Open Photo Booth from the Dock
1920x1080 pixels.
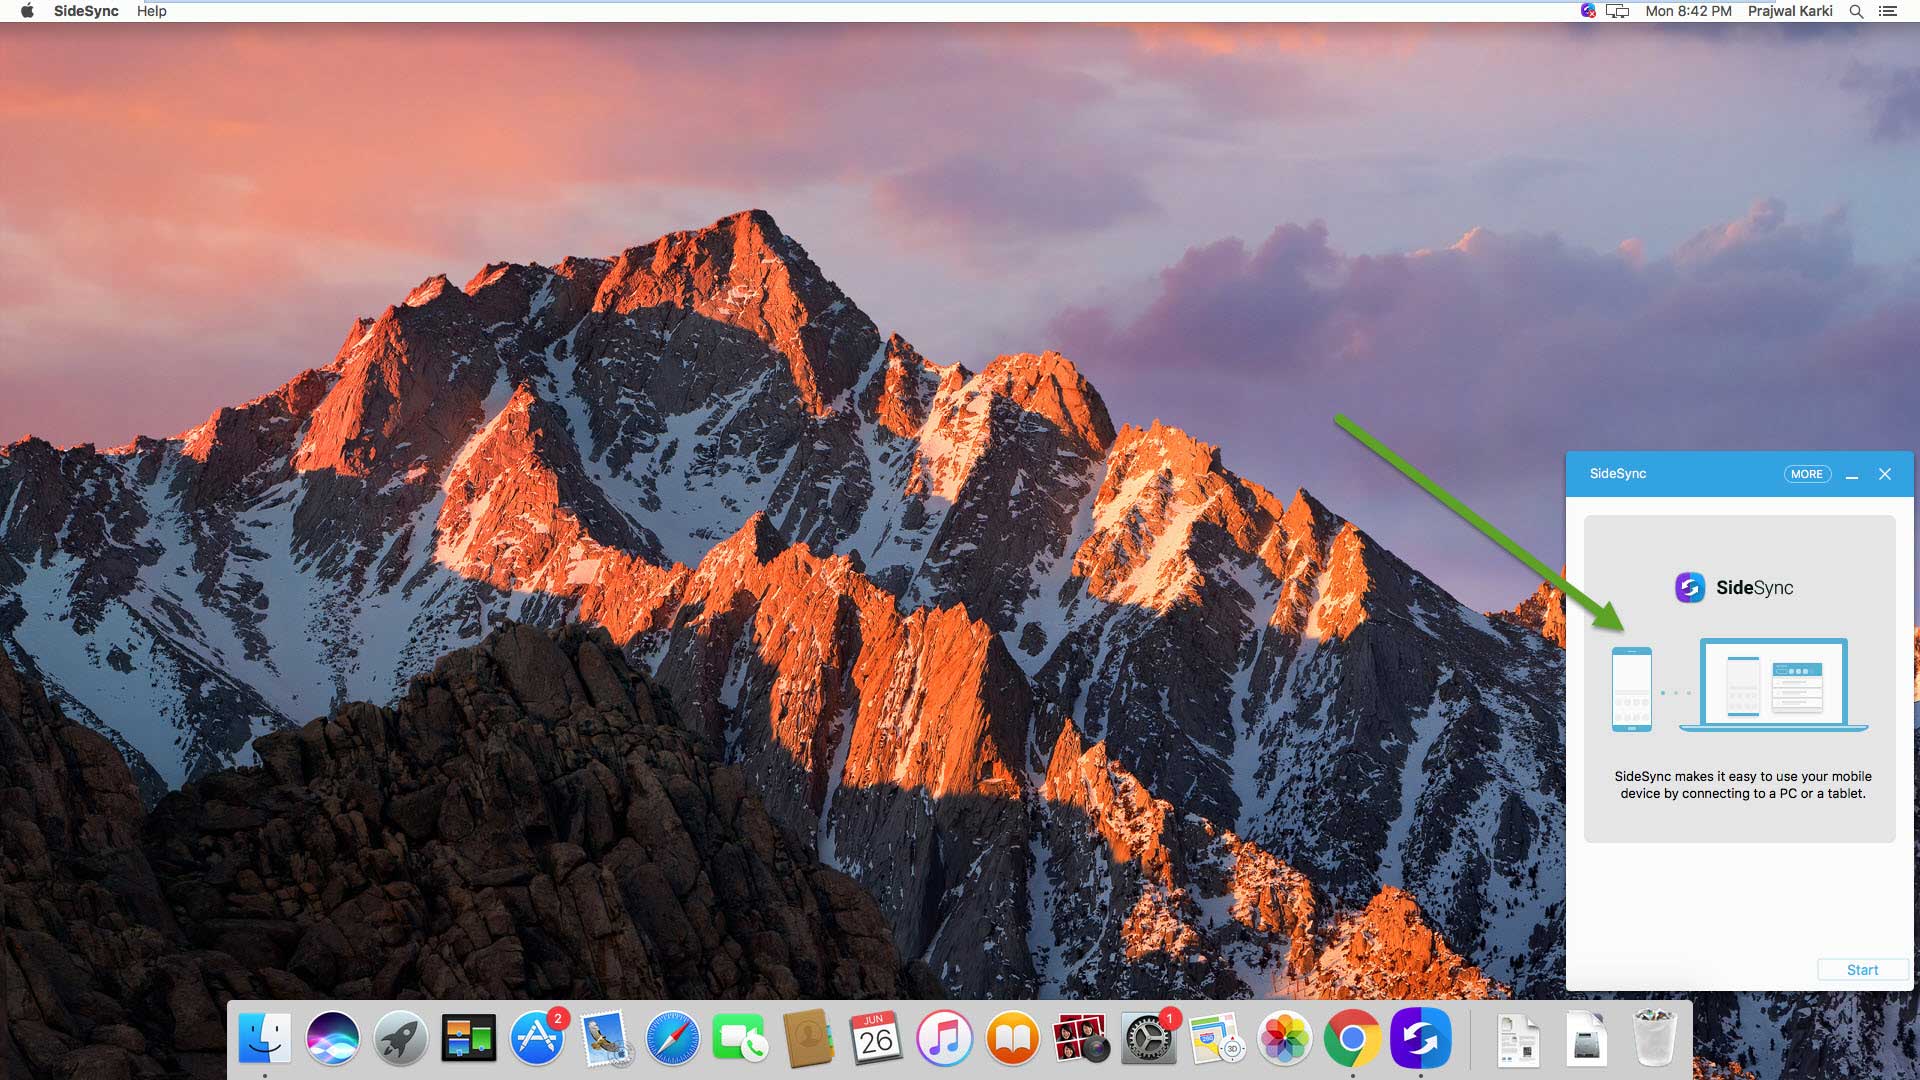coord(1080,1038)
